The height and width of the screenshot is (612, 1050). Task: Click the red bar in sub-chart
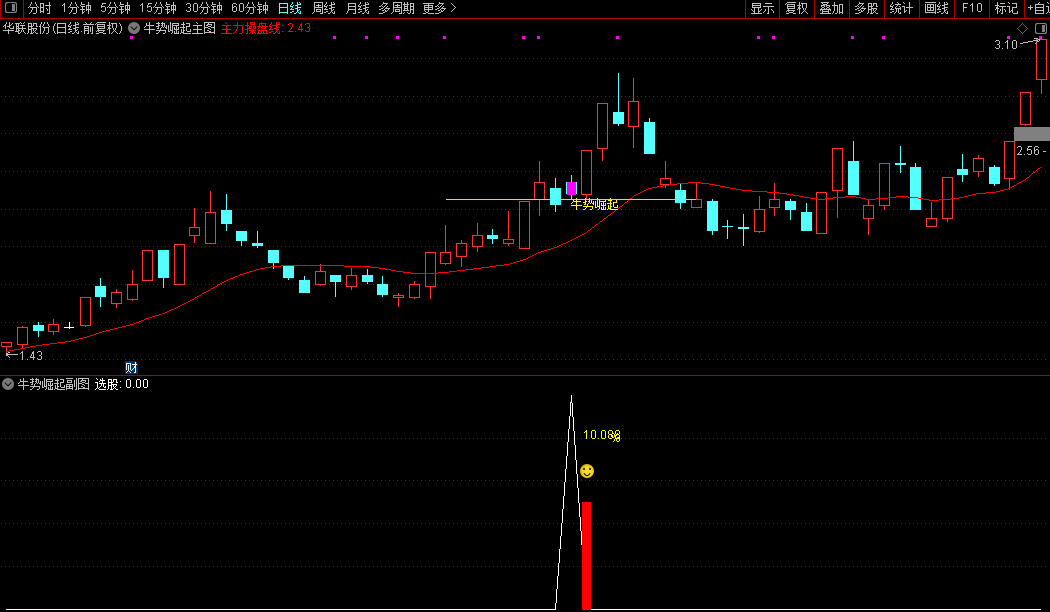pyautogui.click(x=587, y=556)
